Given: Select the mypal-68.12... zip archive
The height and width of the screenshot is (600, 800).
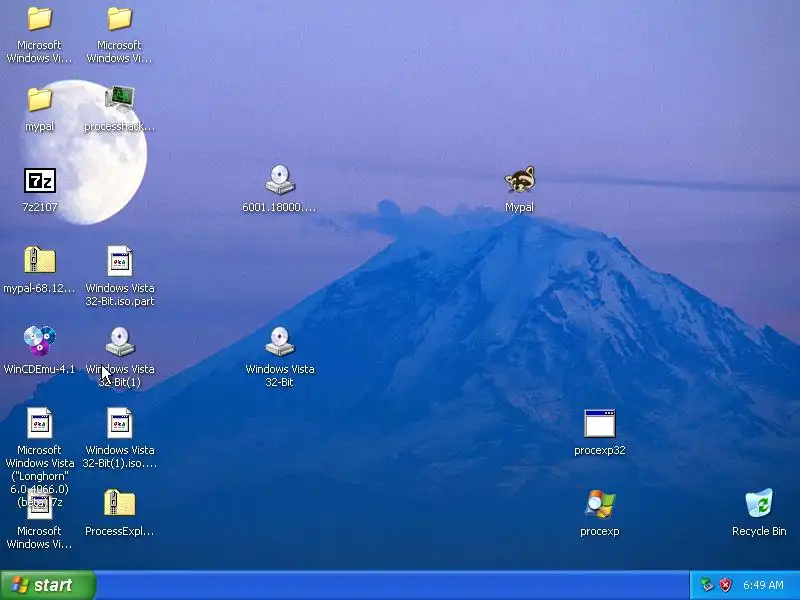Looking at the screenshot, I should pyautogui.click(x=40, y=261).
